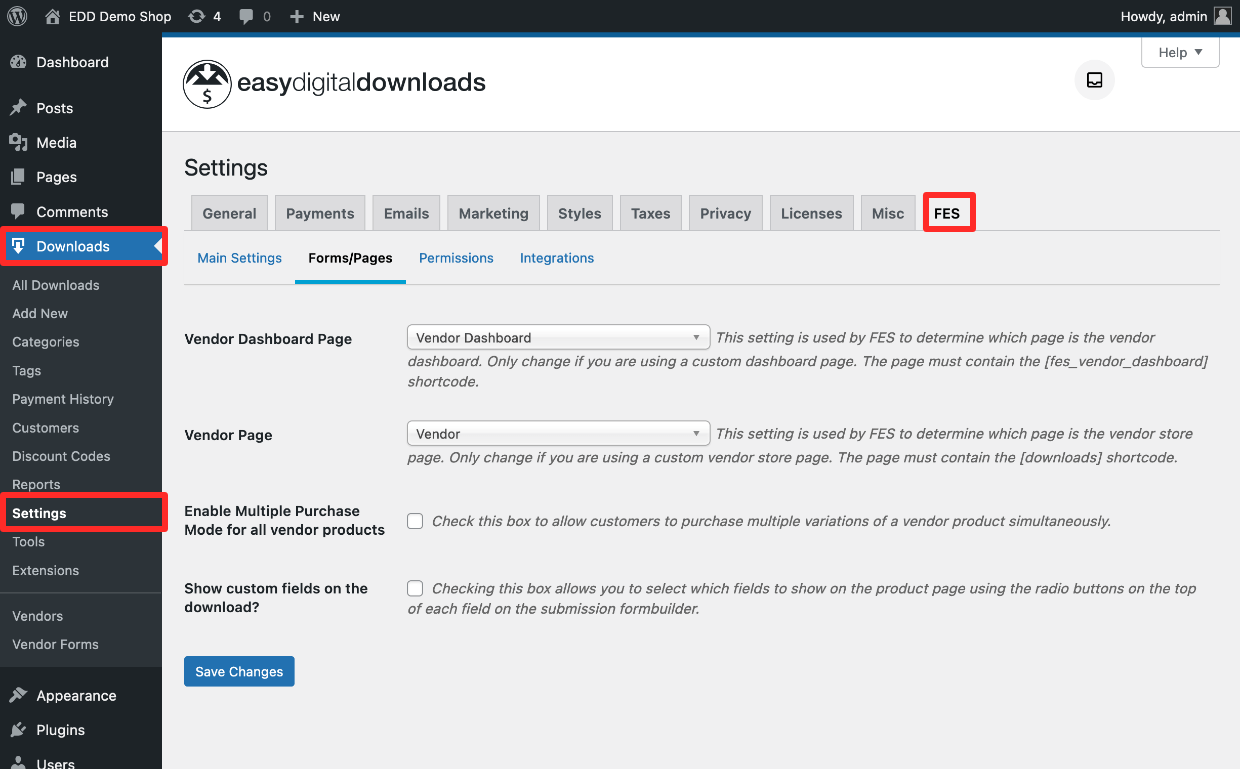This screenshot has height=769, width=1240.
Task: Select the Privacy tab
Action: click(725, 213)
